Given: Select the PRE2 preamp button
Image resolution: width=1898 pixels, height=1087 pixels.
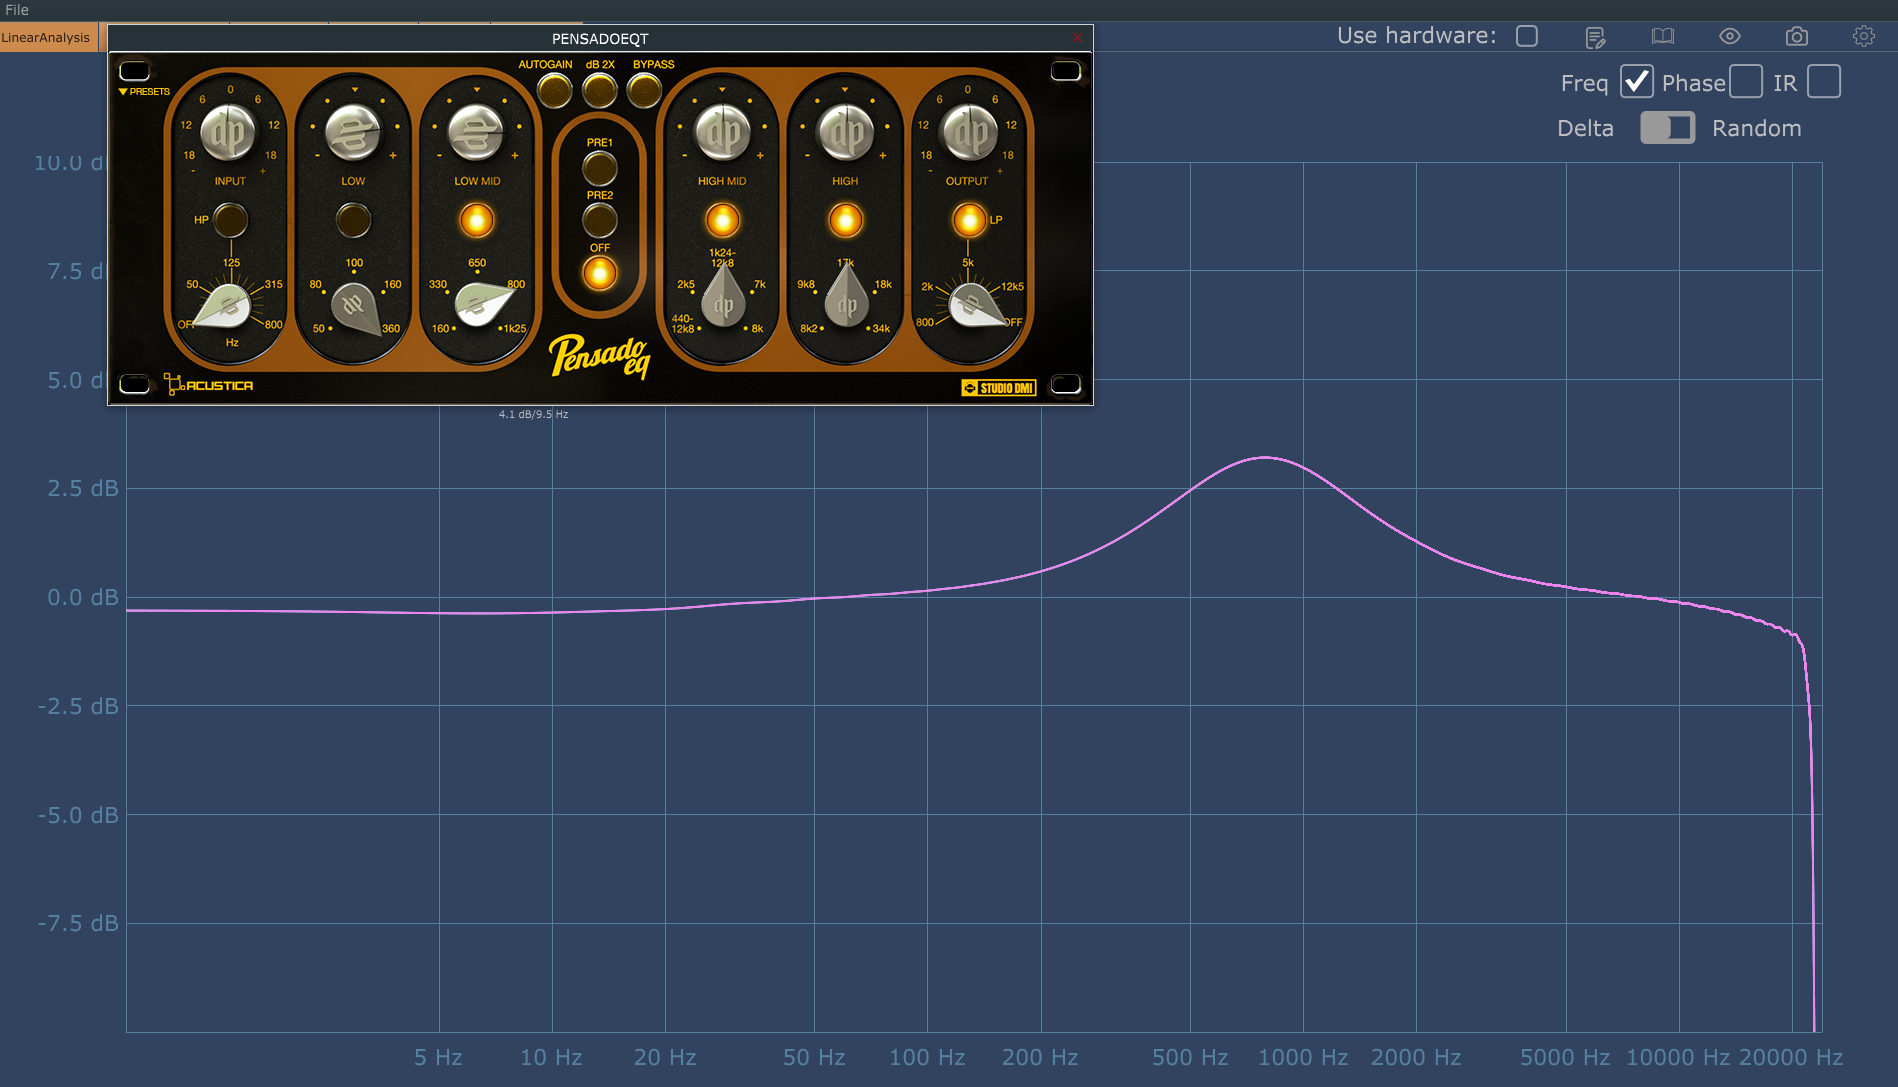Looking at the screenshot, I should pos(600,220).
